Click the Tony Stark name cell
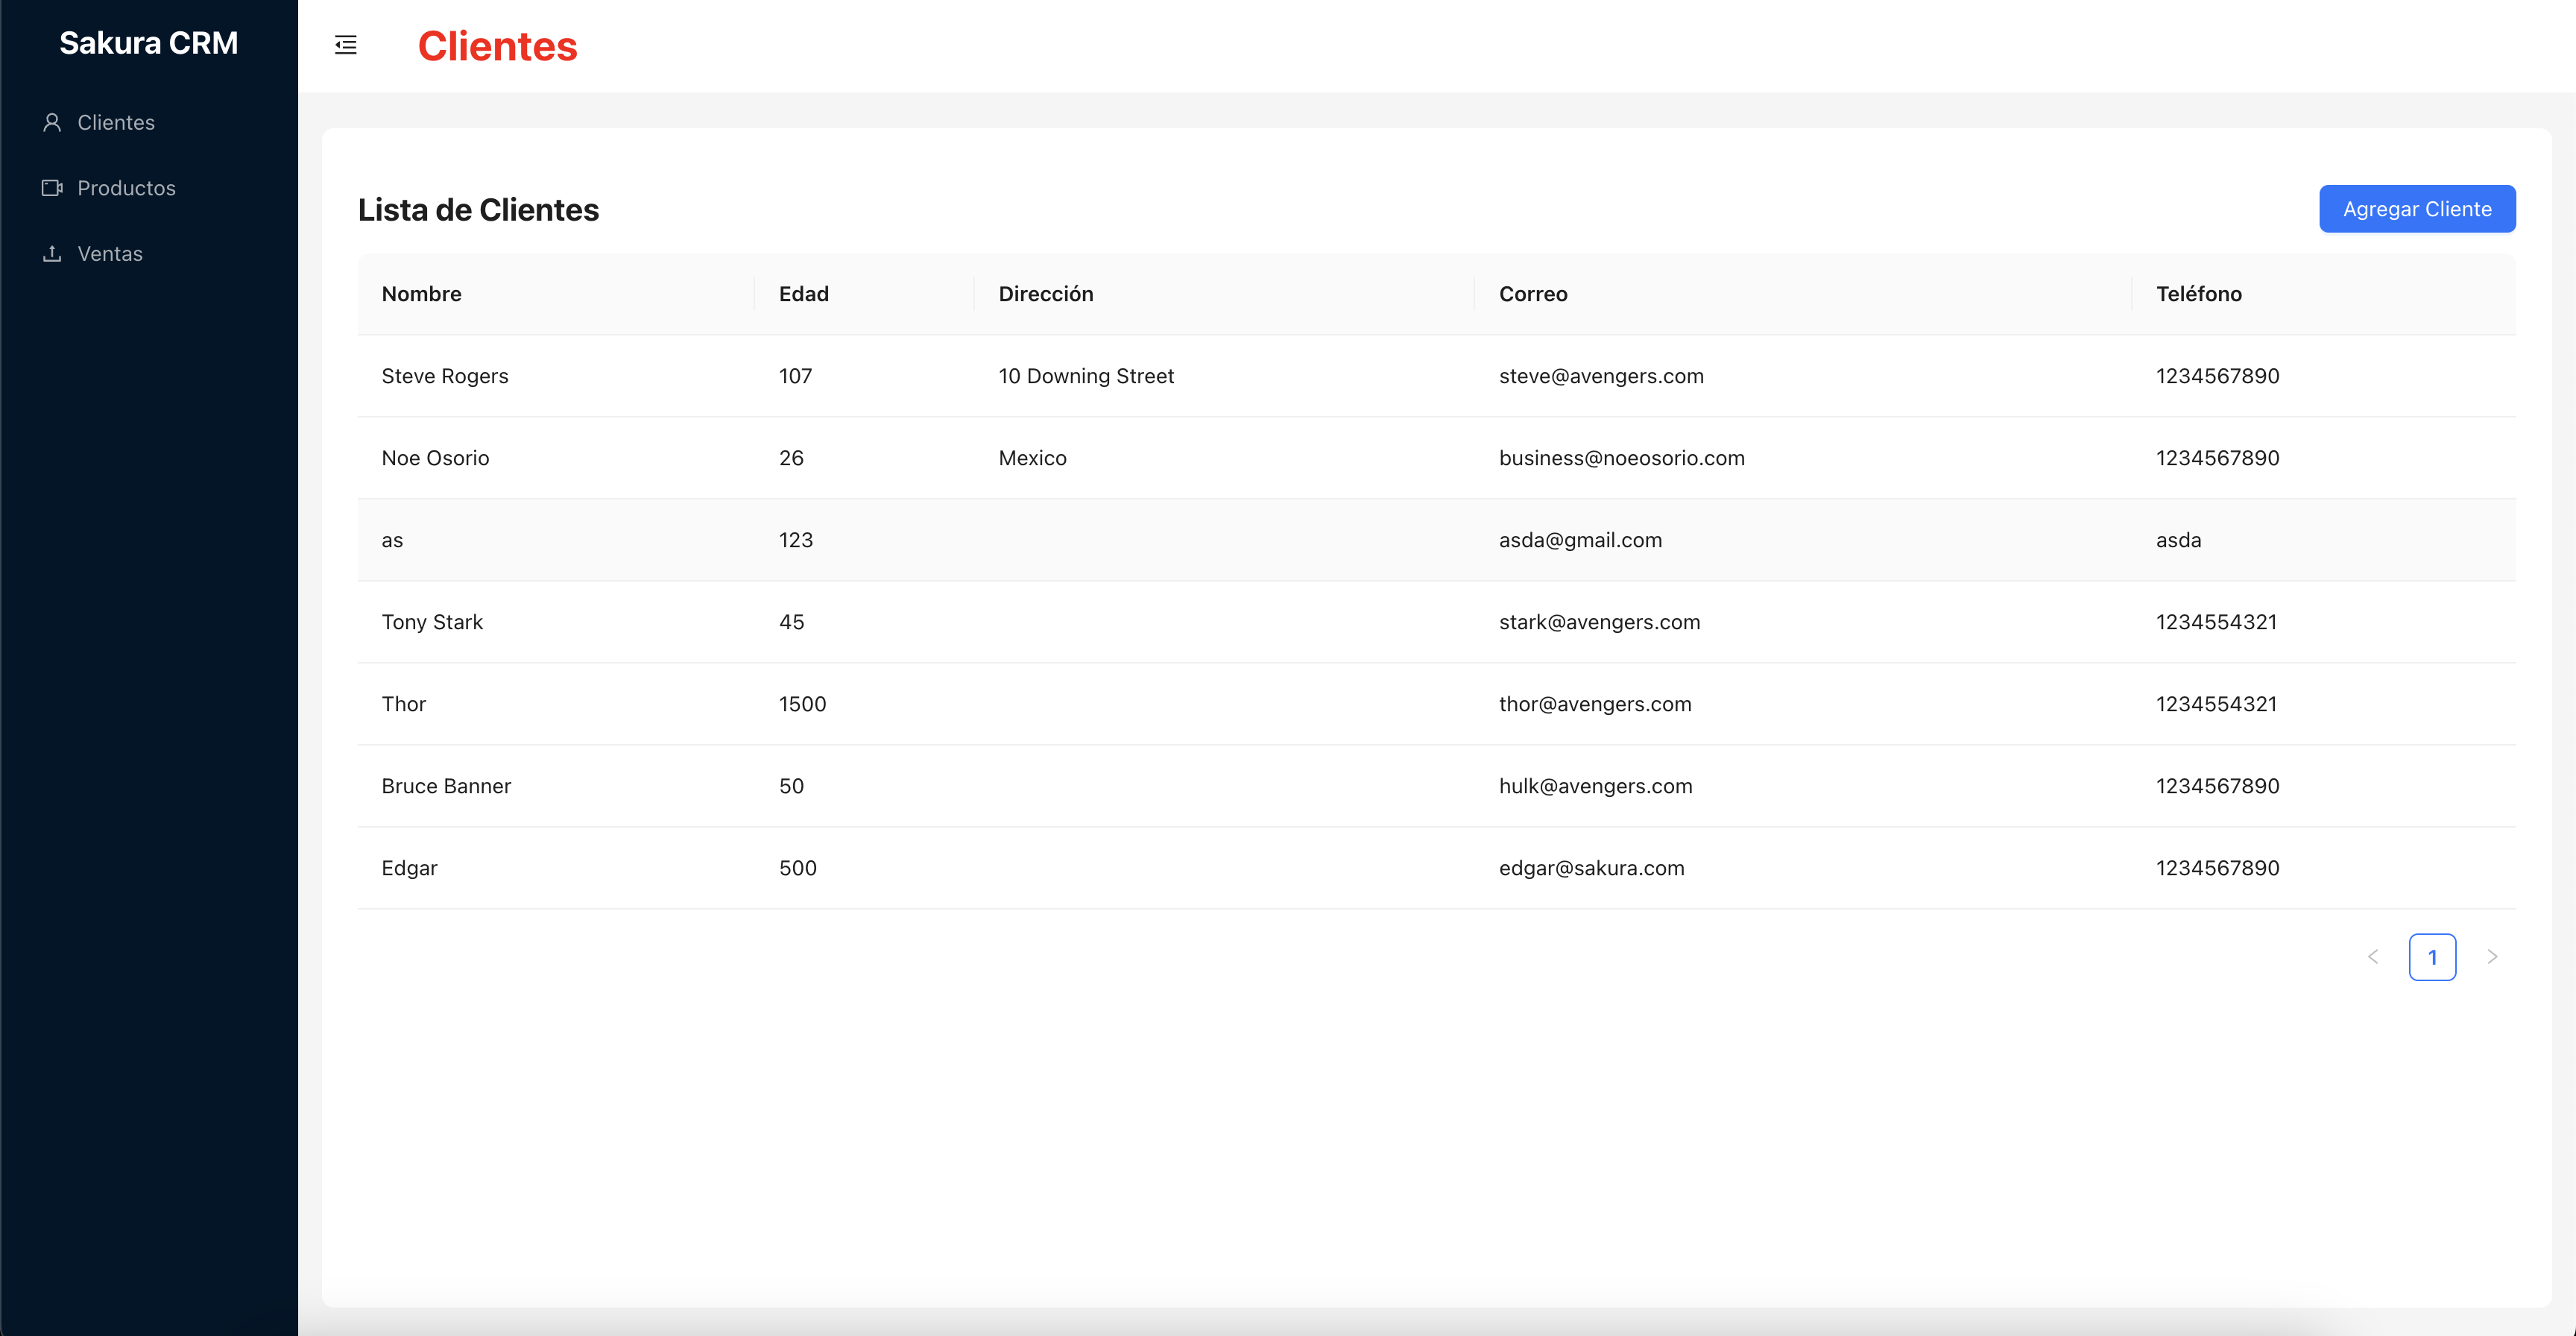This screenshot has width=2576, height=1336. pyautogui.click(x=432, y=622)
